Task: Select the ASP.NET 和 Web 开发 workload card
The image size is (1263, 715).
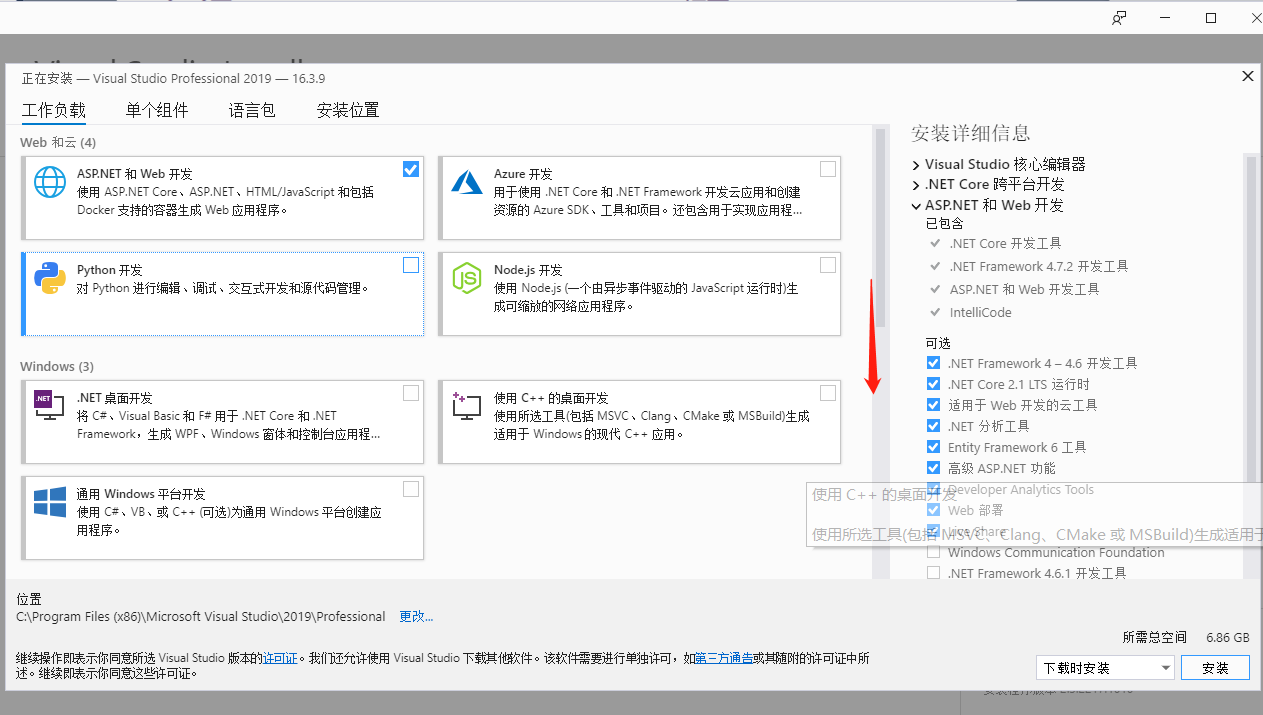Action: (222, 197)
